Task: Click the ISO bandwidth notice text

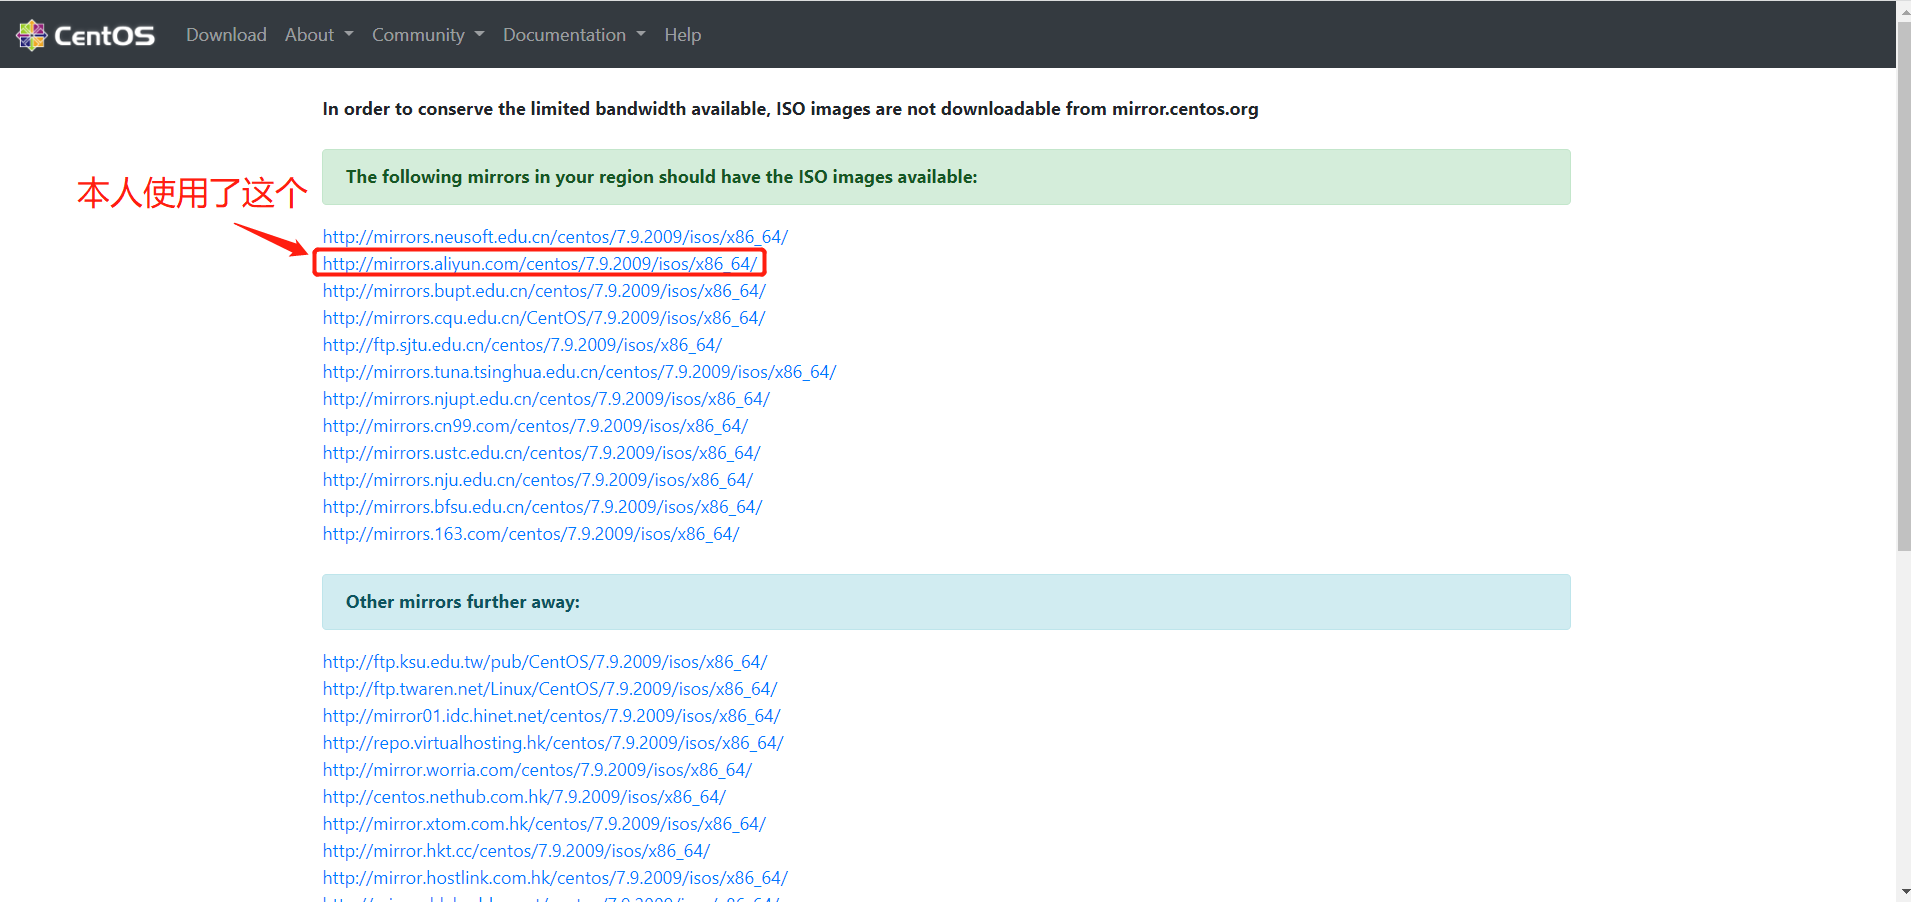Action: coord(790,109)
